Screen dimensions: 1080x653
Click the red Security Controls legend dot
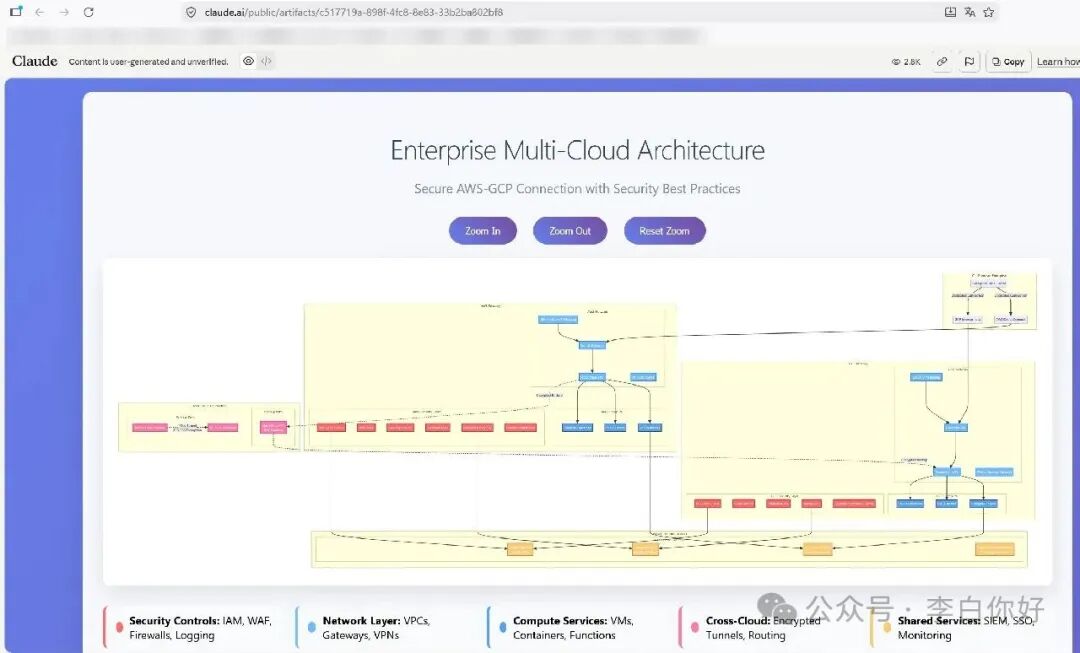pyautogui.click(x=119, y=628)
